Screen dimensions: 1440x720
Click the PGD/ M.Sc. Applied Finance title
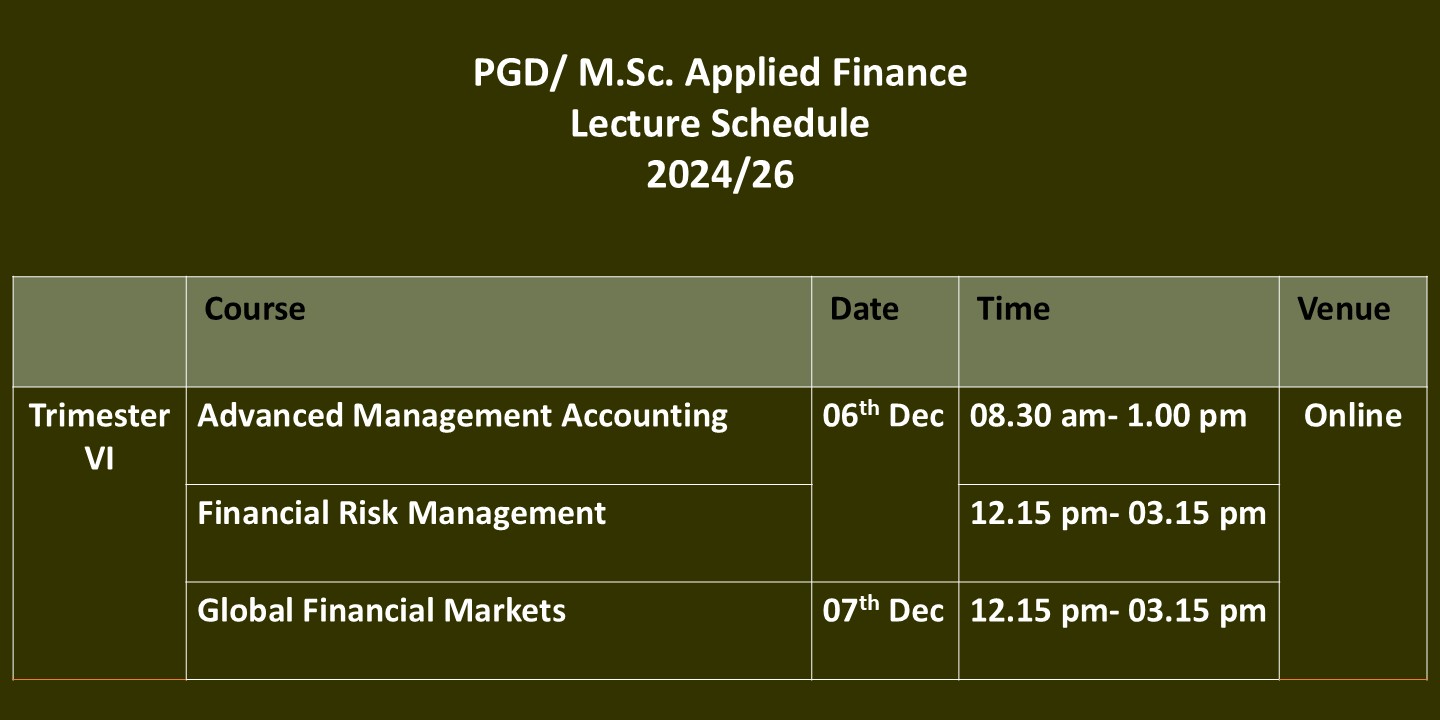point(720,73)
